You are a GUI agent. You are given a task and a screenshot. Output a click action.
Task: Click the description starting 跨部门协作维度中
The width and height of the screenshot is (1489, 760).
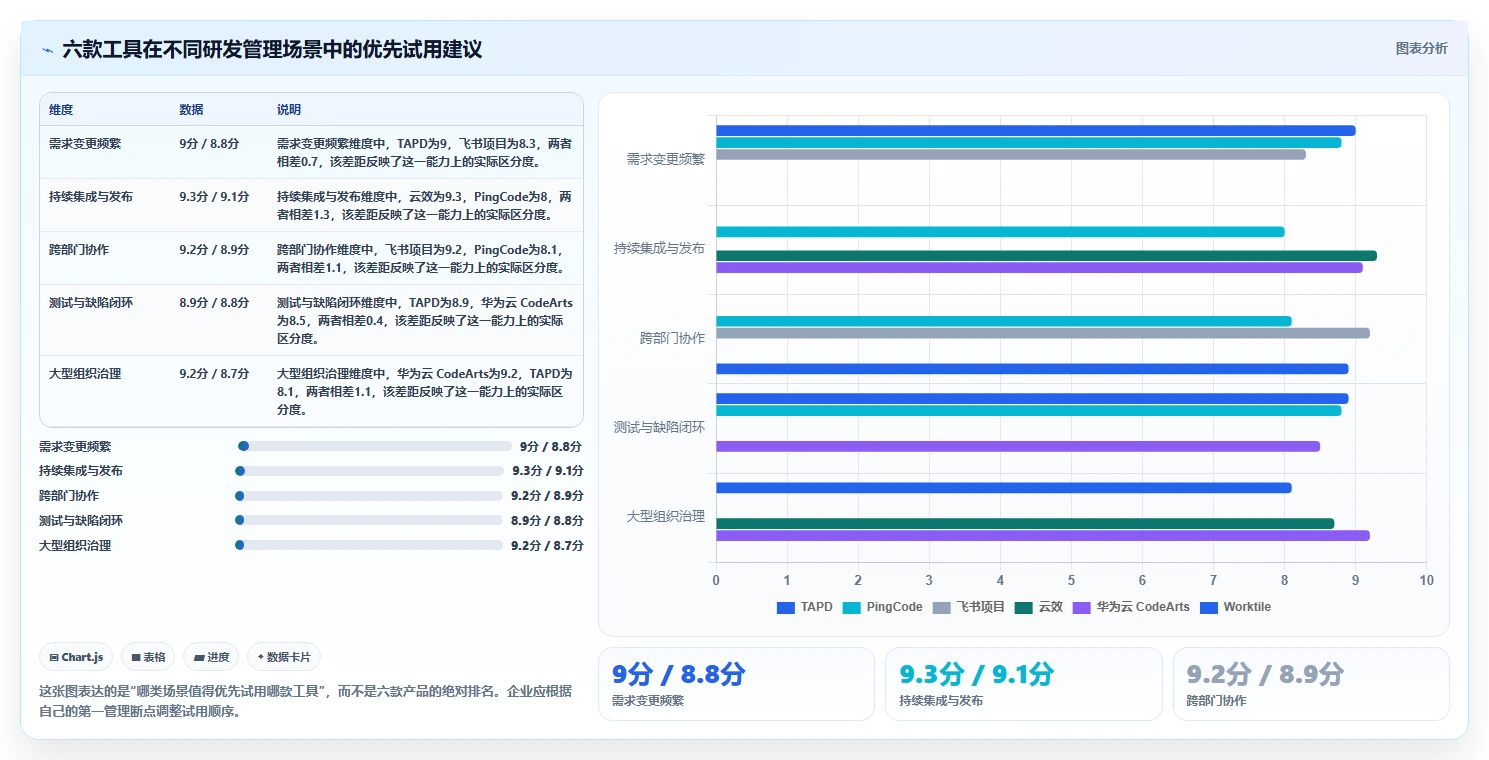[x=424, y=259]
